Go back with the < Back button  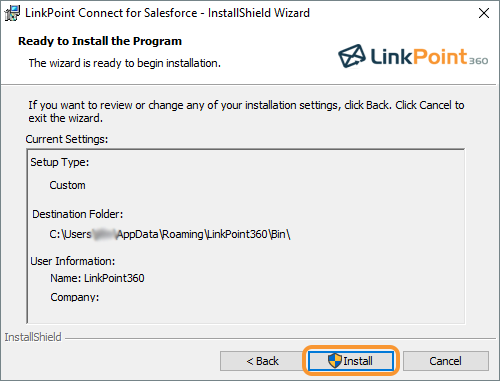[x=262, y=361]
